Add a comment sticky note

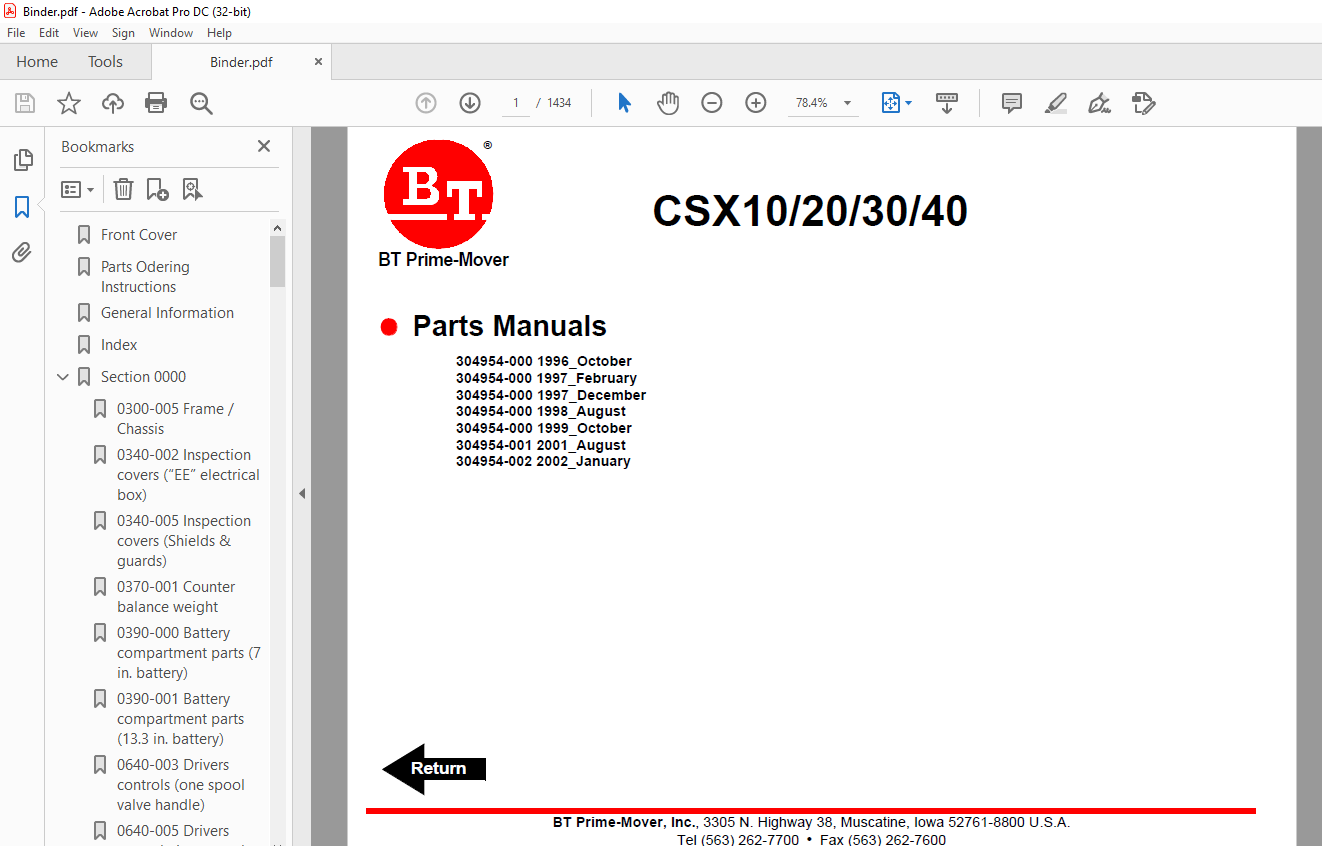[1012, 103]
